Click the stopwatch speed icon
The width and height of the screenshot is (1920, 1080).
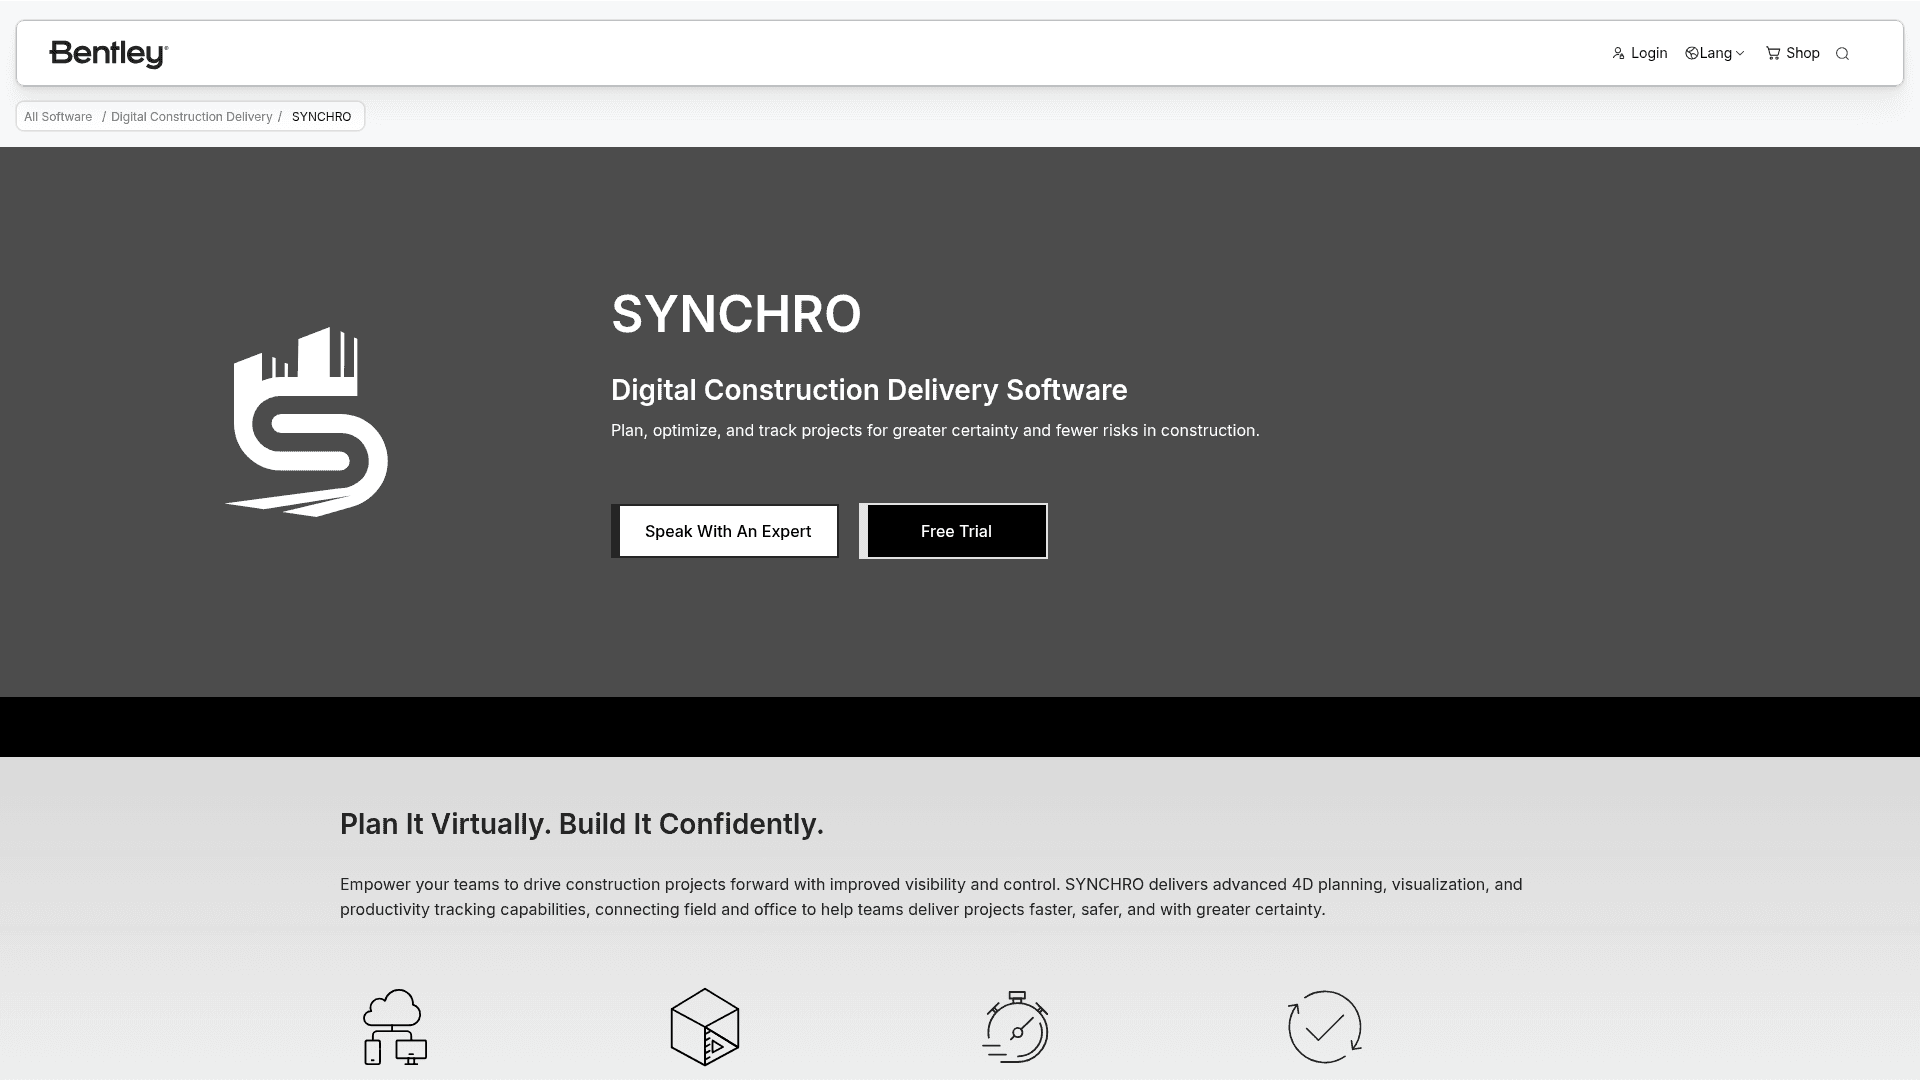pos(1015,1027)
